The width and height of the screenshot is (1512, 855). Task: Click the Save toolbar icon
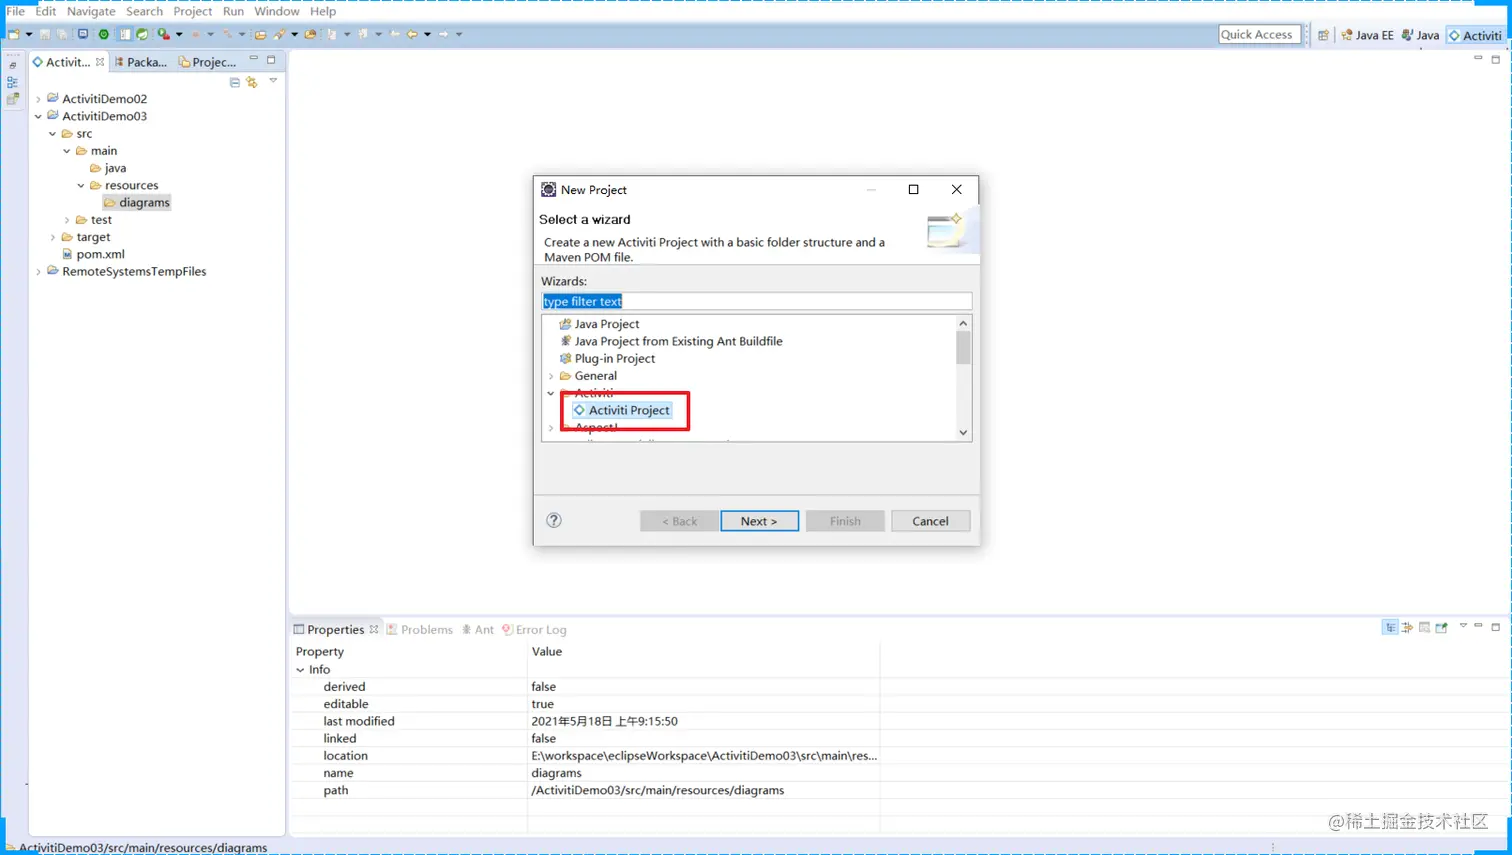point(45,34)
